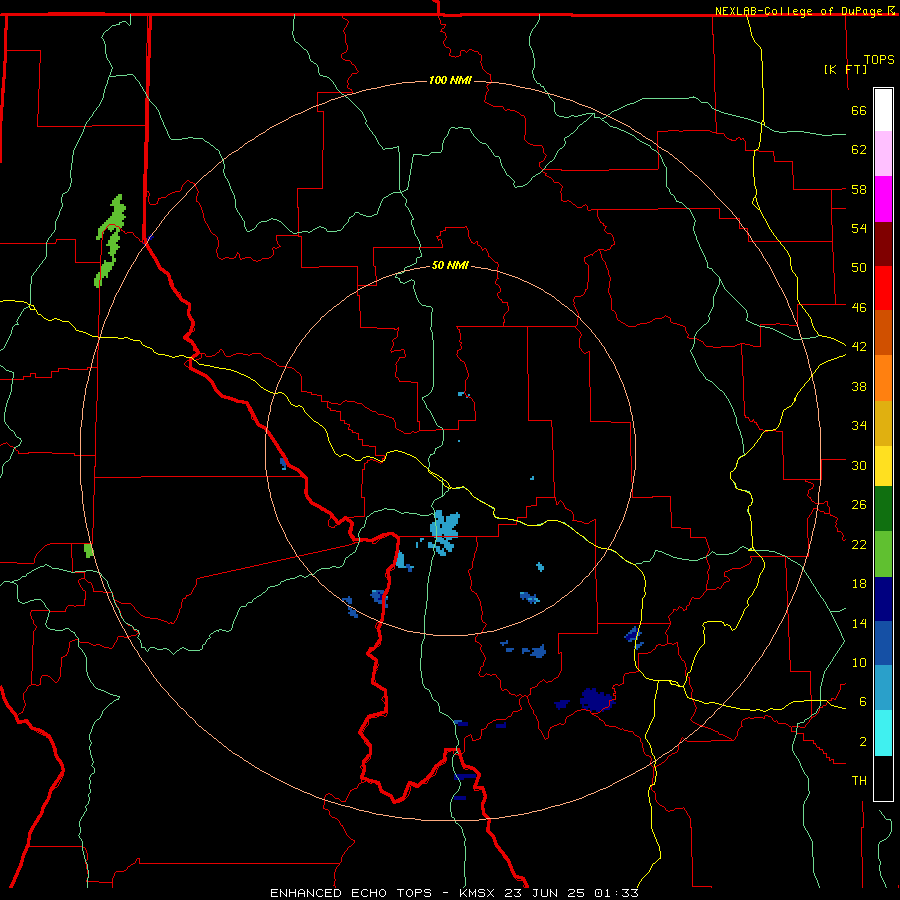Click the "NEXLAB-College of DuPage" header text

pos(799,11)
